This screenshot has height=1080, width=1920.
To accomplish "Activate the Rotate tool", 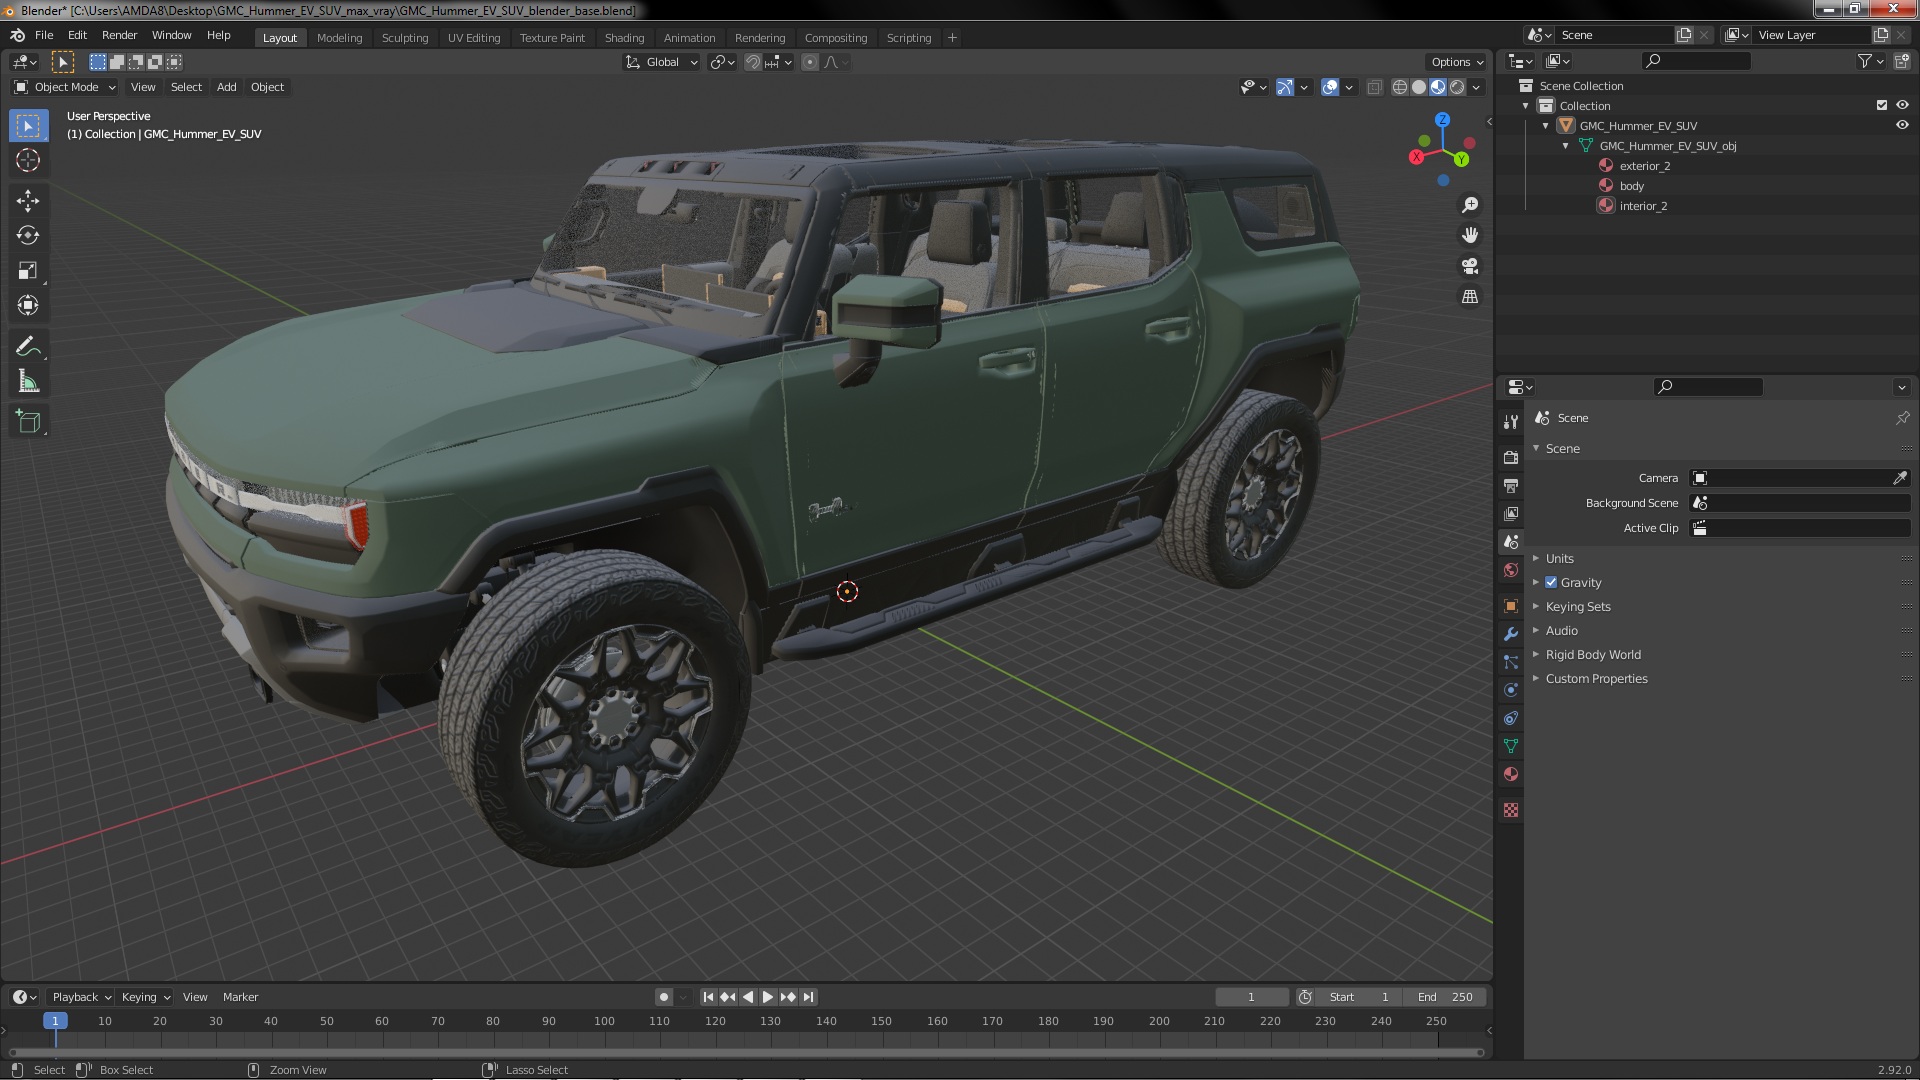I will (x=28, y=236).
